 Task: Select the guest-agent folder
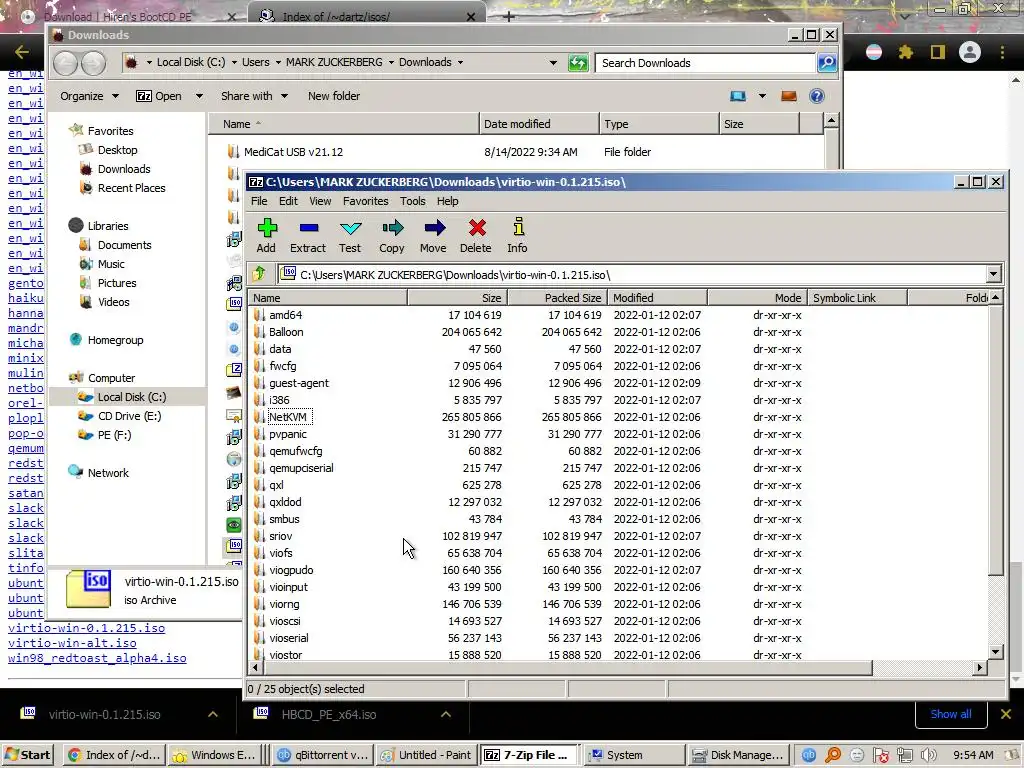tap(298, 383)
